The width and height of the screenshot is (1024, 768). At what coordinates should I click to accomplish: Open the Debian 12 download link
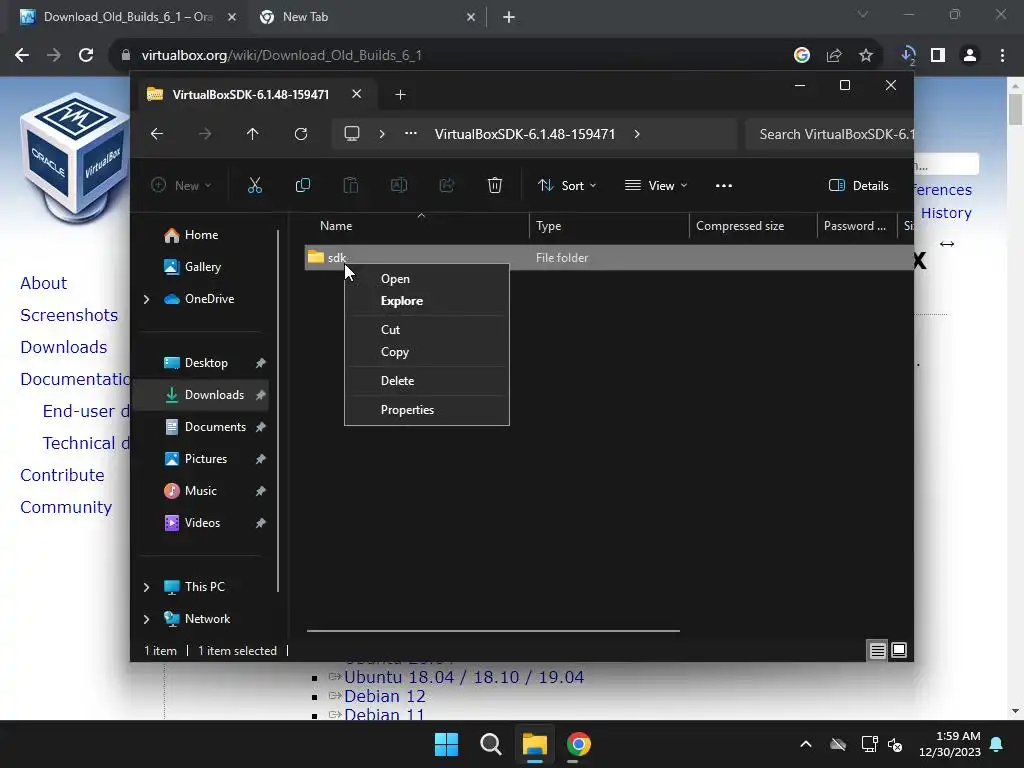pos(385,696)
